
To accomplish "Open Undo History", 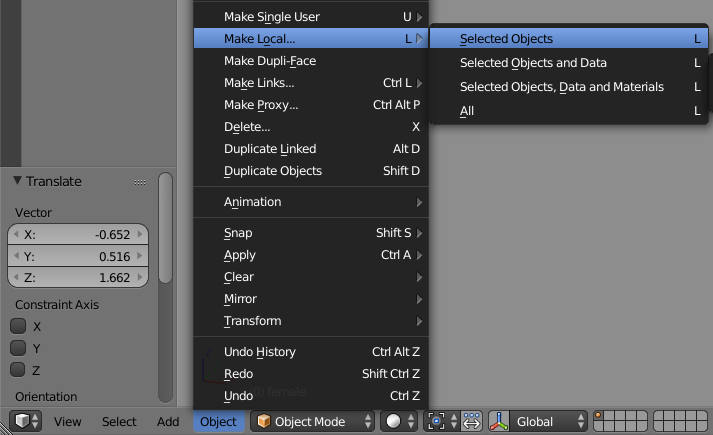I will coord(311,351).
